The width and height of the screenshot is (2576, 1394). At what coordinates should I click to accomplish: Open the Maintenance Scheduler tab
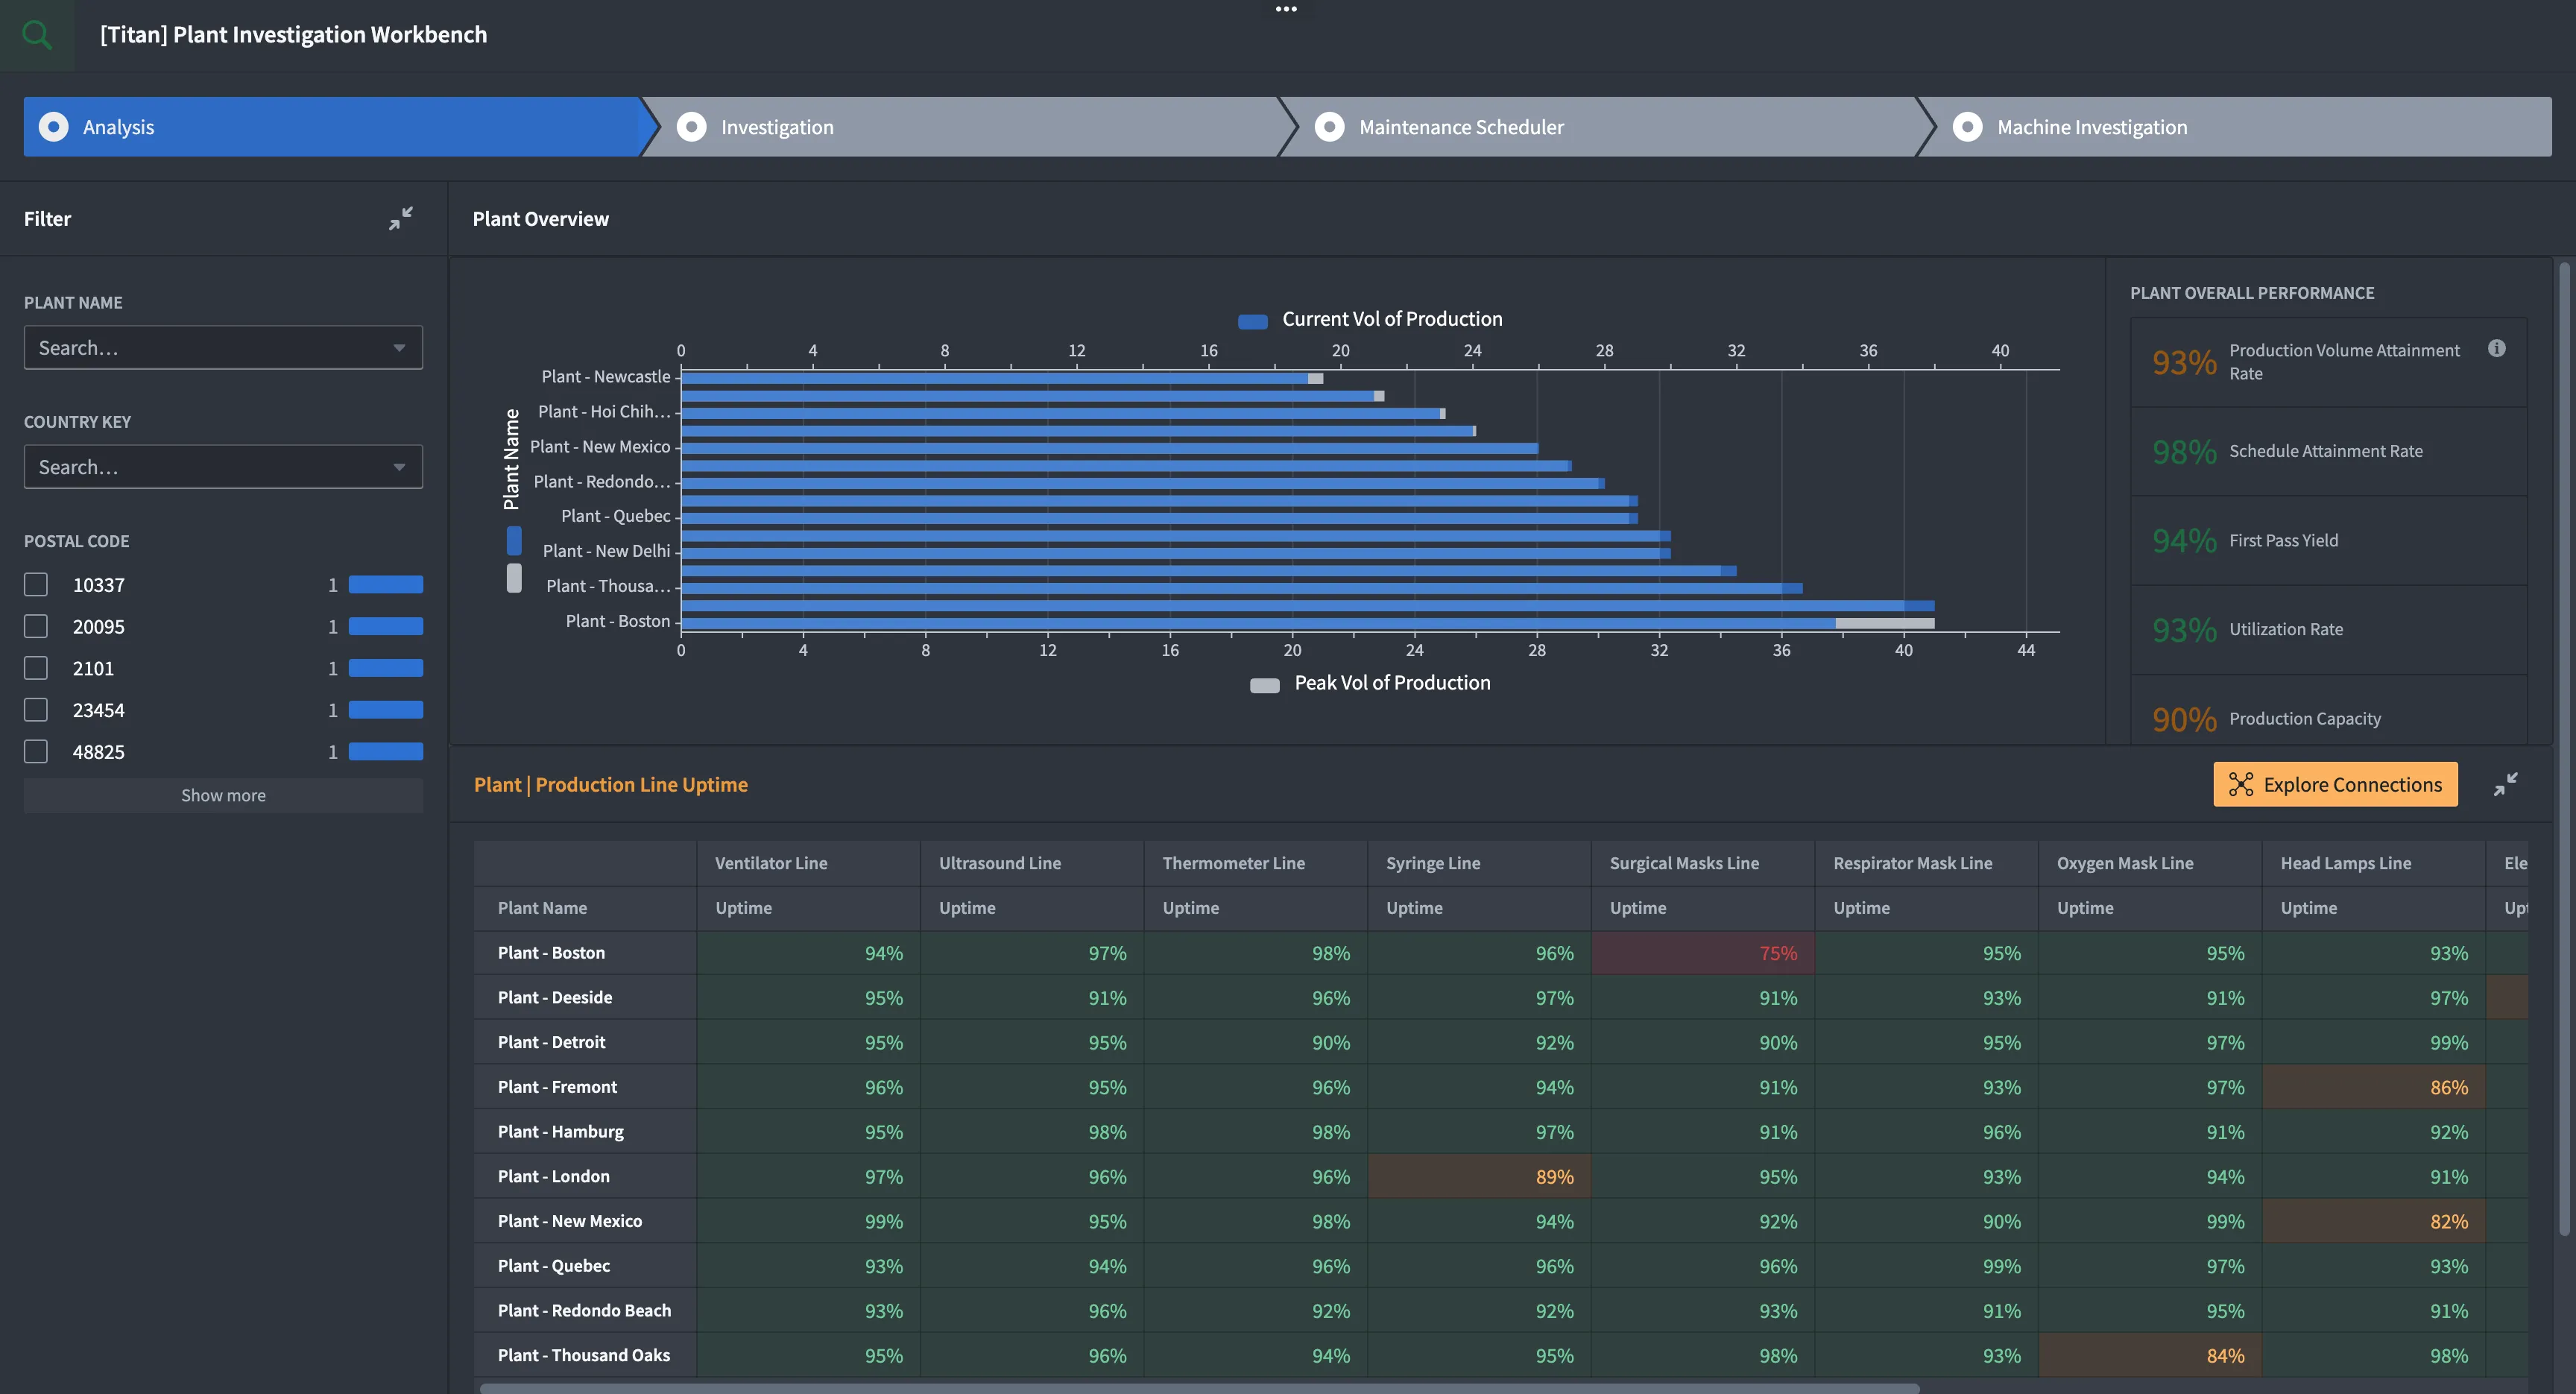coord(1460,127)
